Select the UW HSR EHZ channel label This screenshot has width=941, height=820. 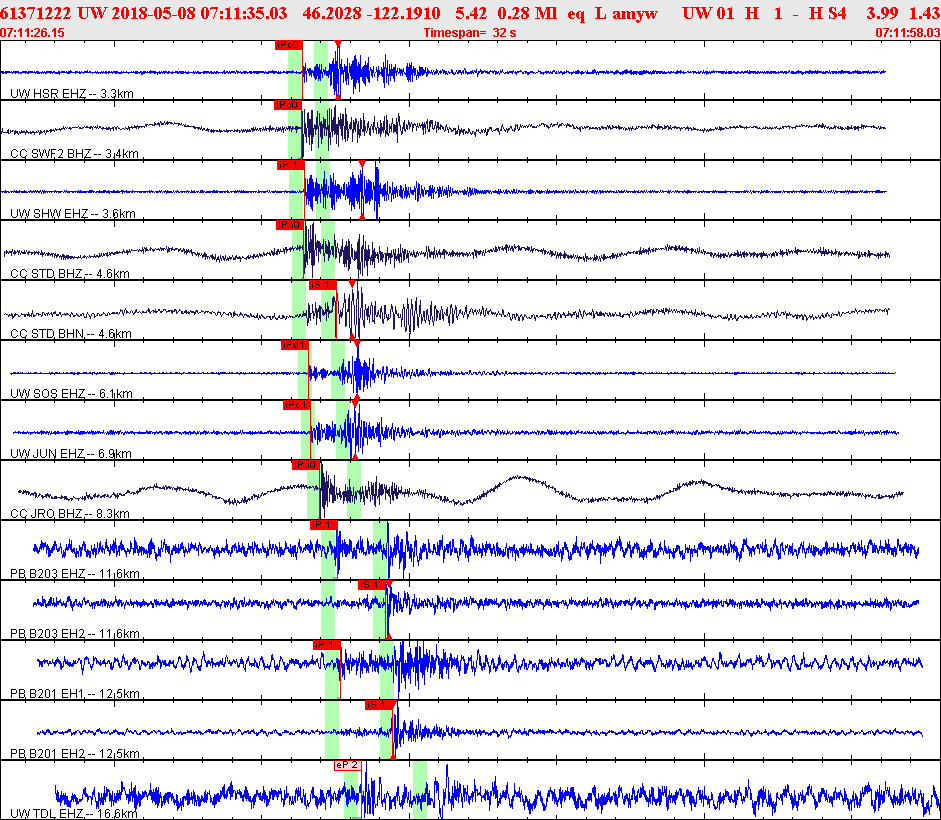[72, 94]
